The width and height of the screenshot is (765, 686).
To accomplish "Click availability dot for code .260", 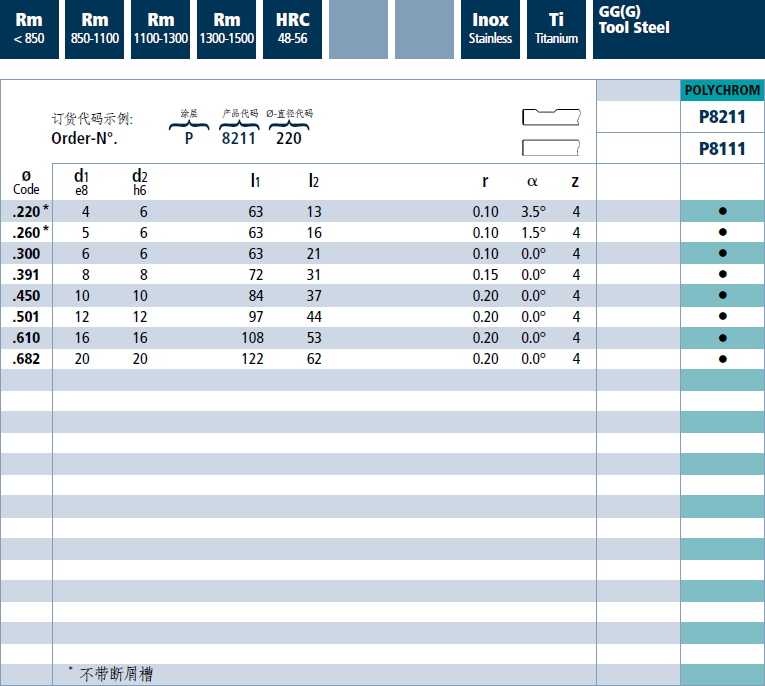I will click(723, 232).
